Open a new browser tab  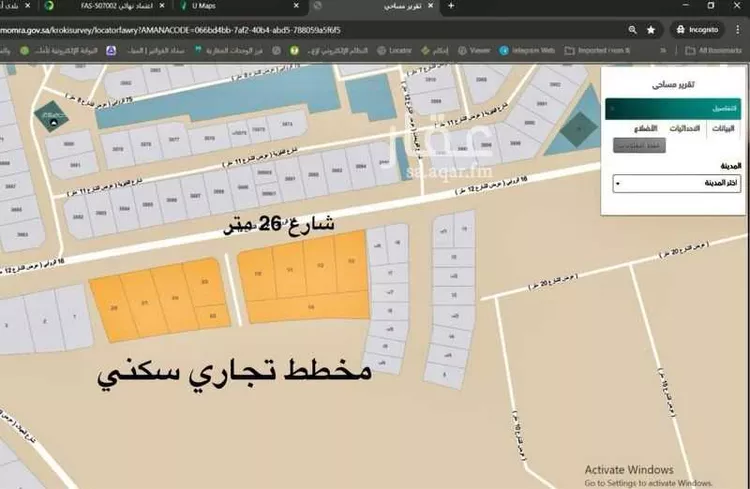[x=451, y=6]
